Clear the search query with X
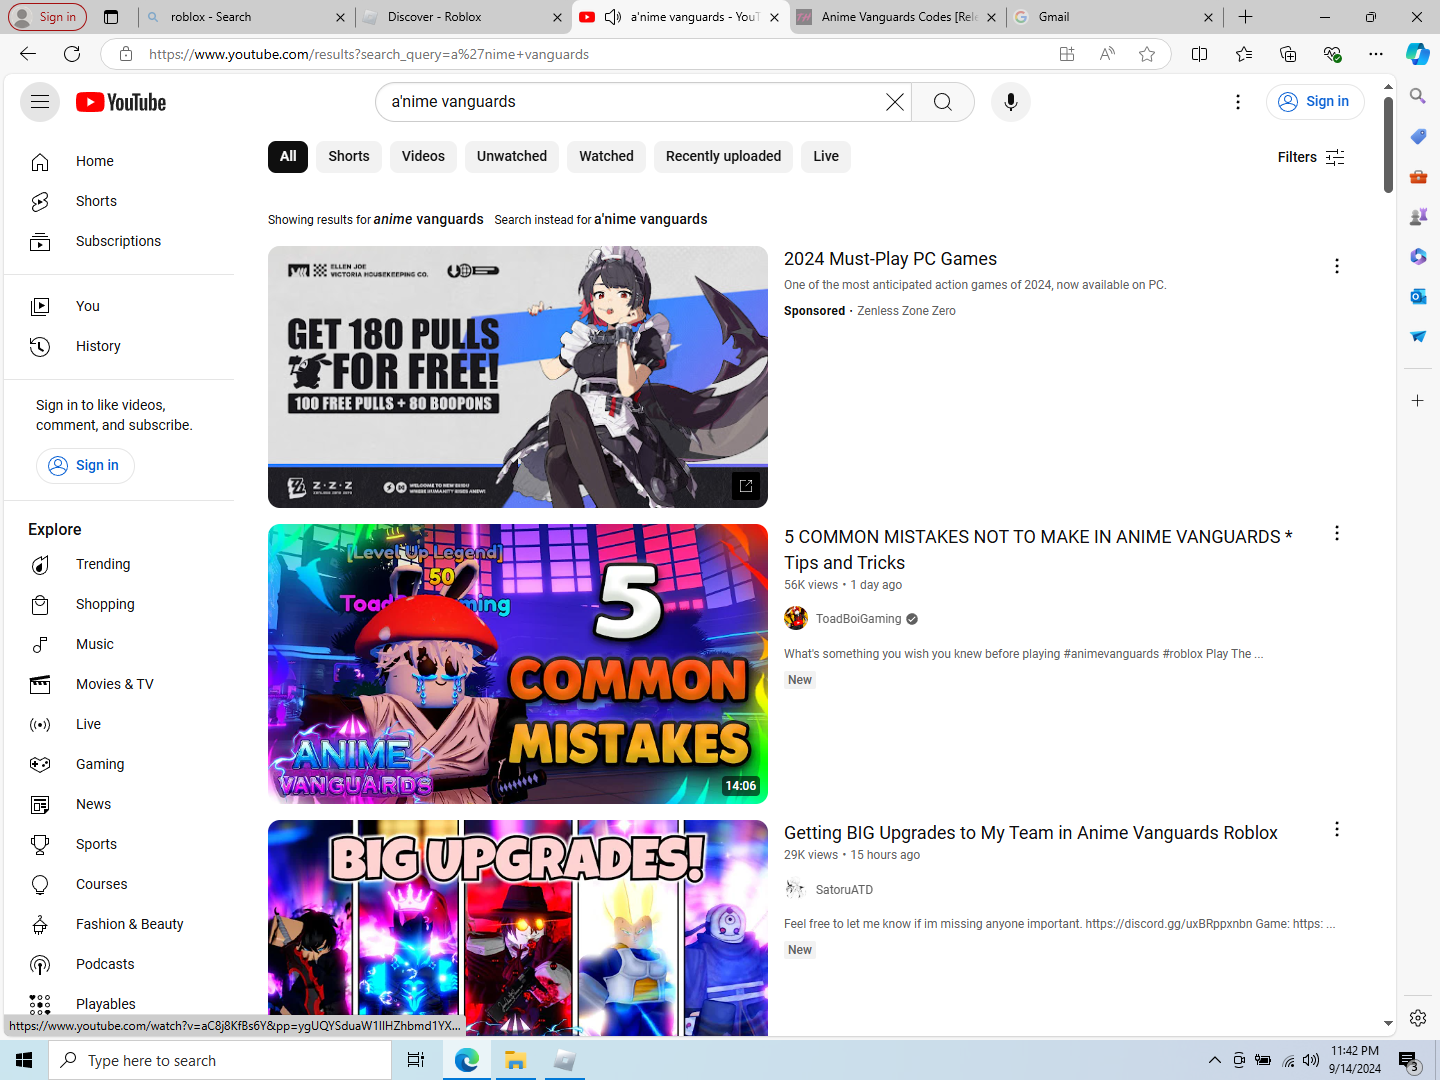1440x1080 pixels. 895,102
